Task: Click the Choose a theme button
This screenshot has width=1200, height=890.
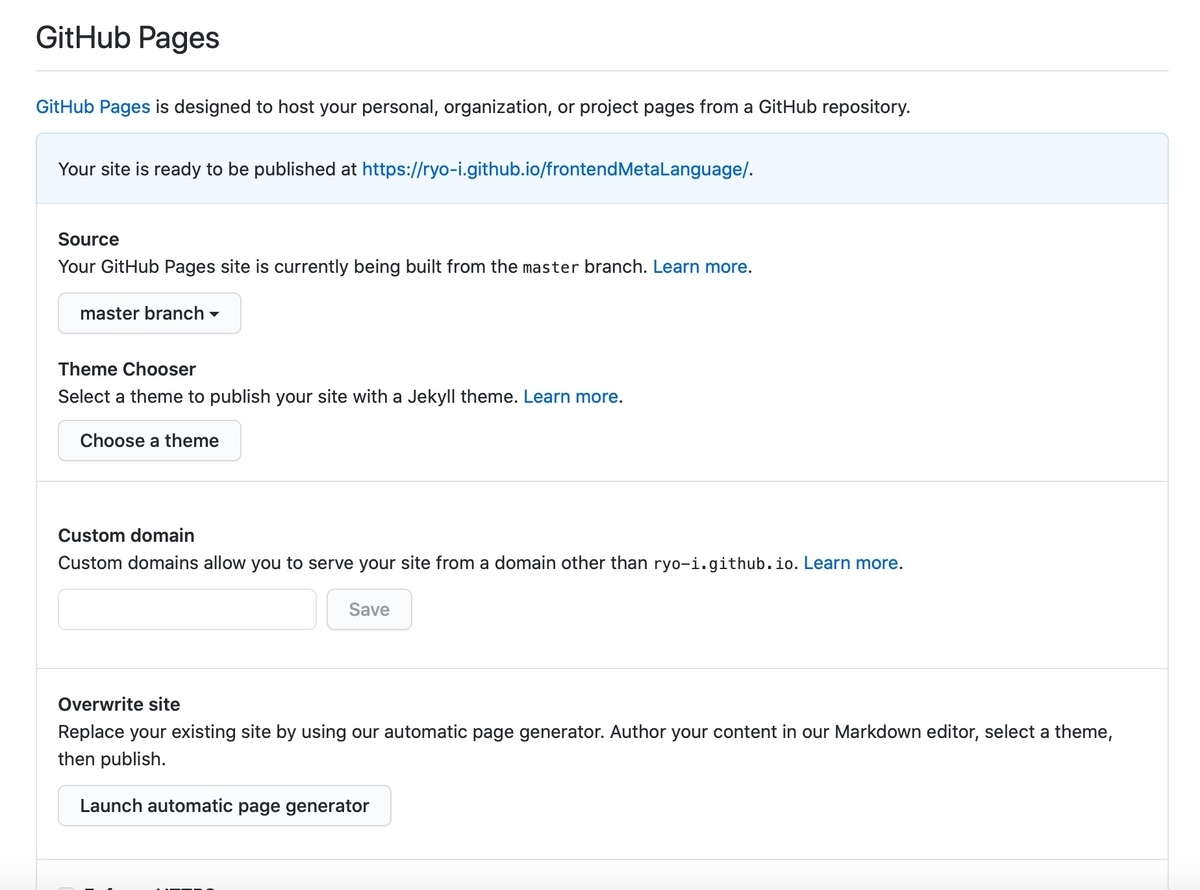Action: click(149, 441)
